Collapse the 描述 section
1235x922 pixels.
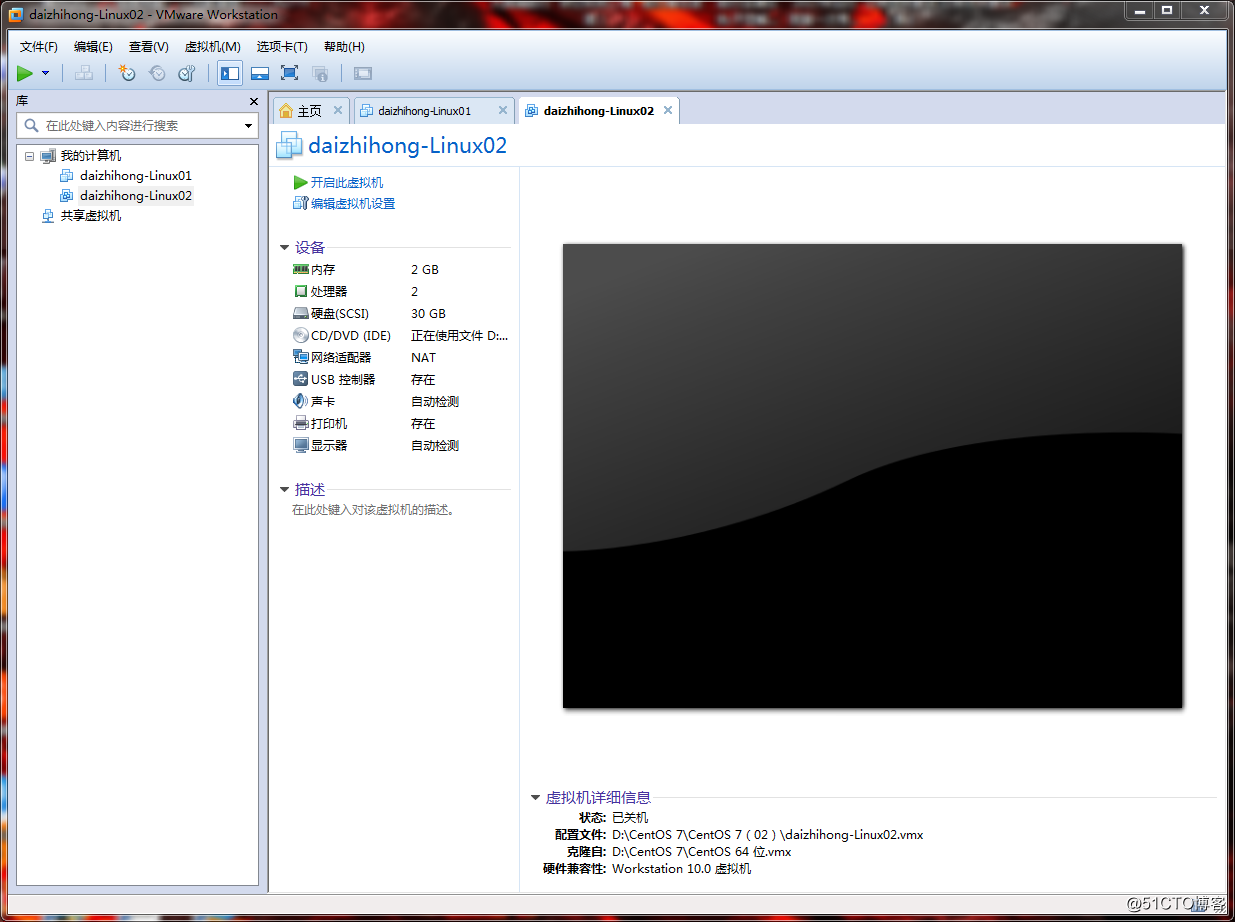click(x=285, y=490)
